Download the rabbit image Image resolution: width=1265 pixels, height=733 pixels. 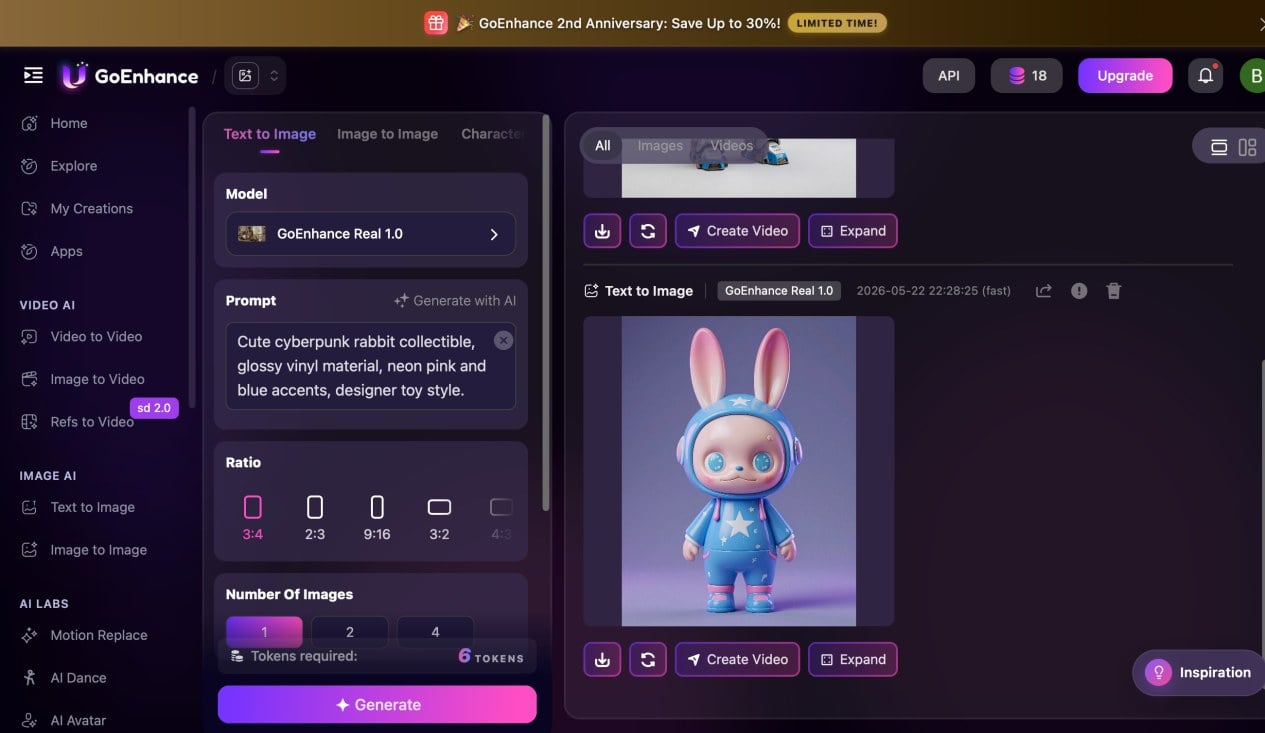(x=602, y=660)
